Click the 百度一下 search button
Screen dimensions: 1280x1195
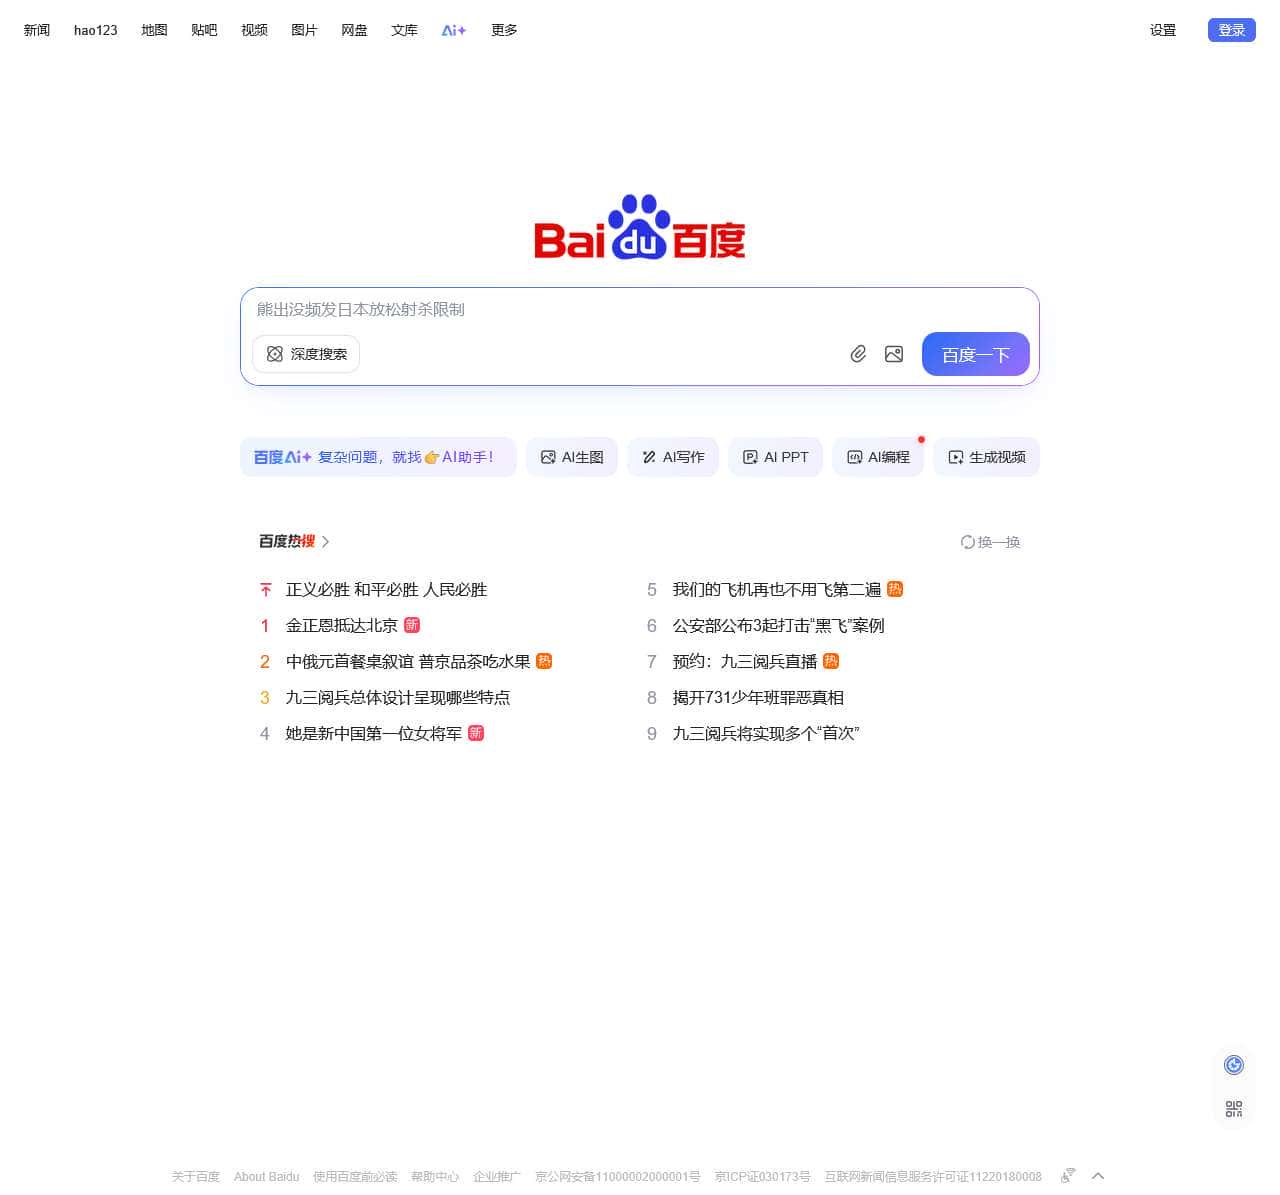click(x=975, y=354)
